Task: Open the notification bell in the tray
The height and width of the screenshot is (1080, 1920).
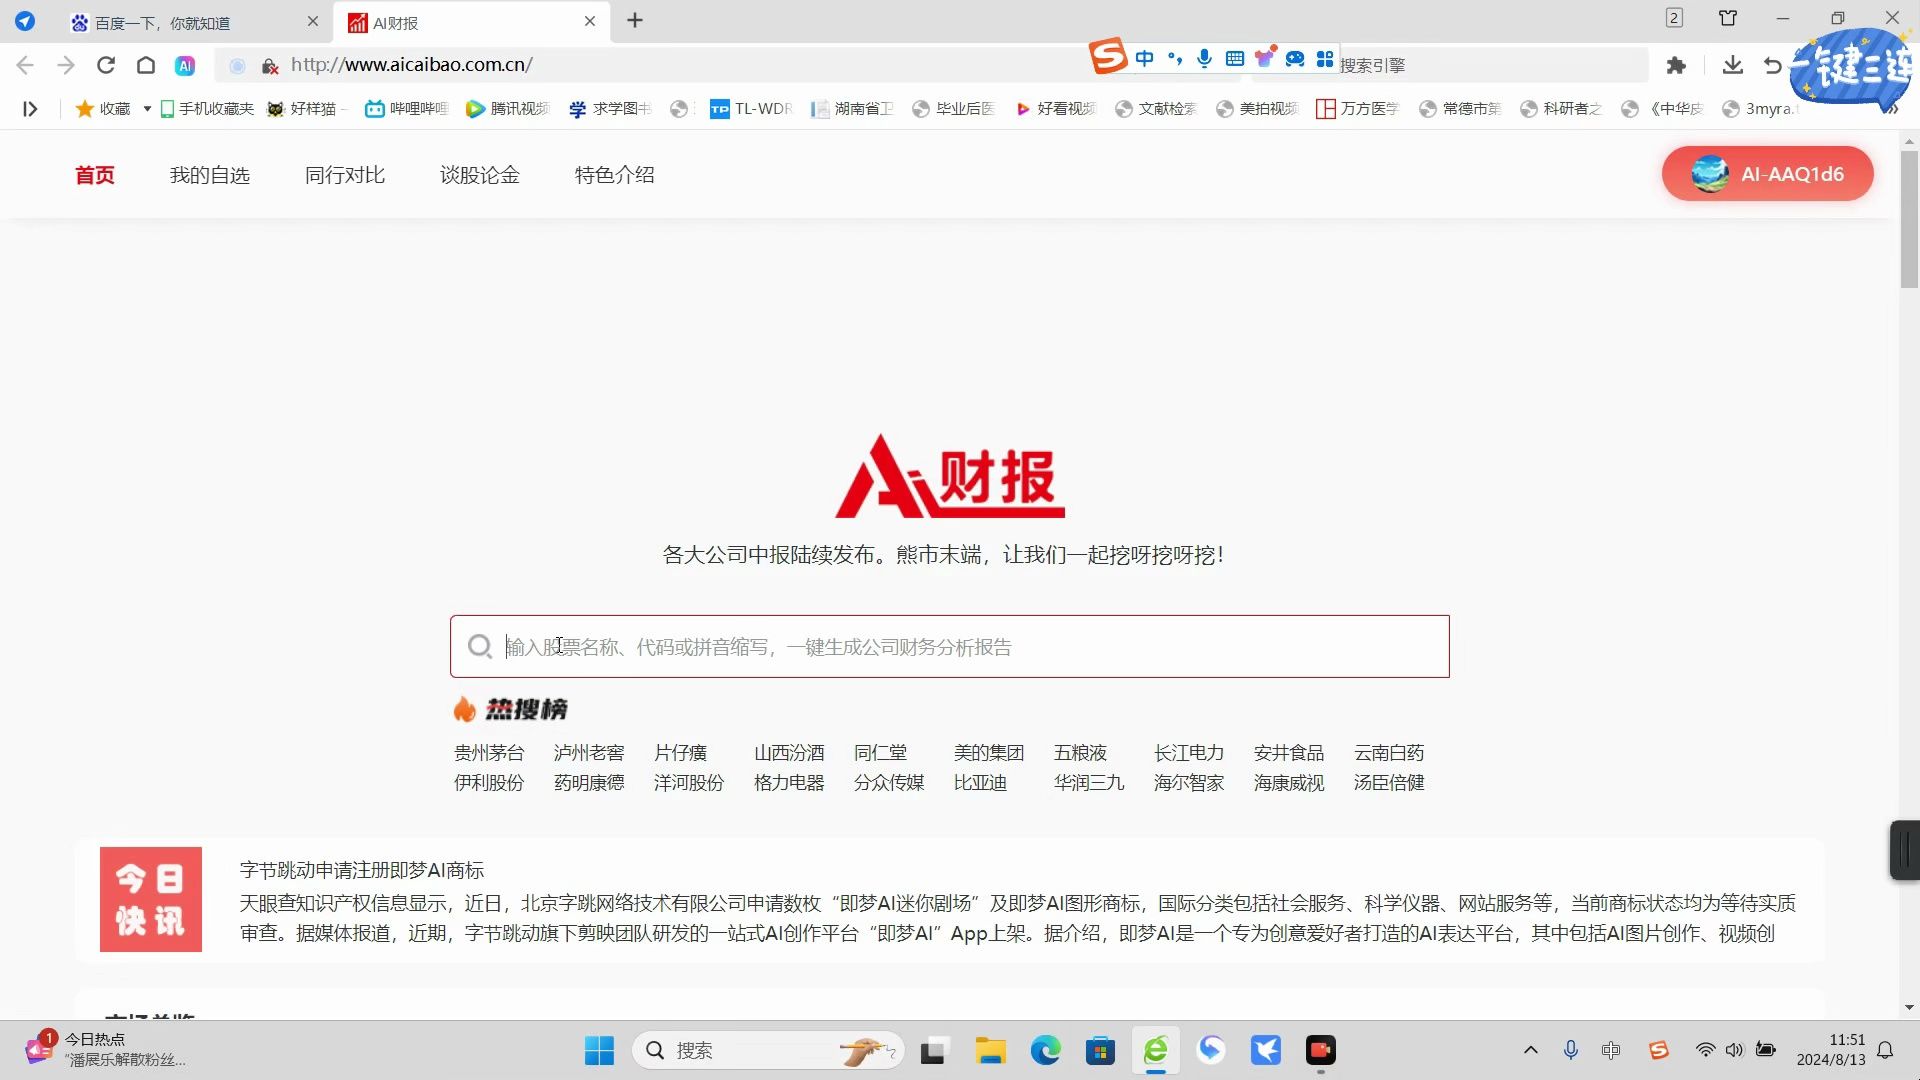Action: (x=1885, y=1050)
